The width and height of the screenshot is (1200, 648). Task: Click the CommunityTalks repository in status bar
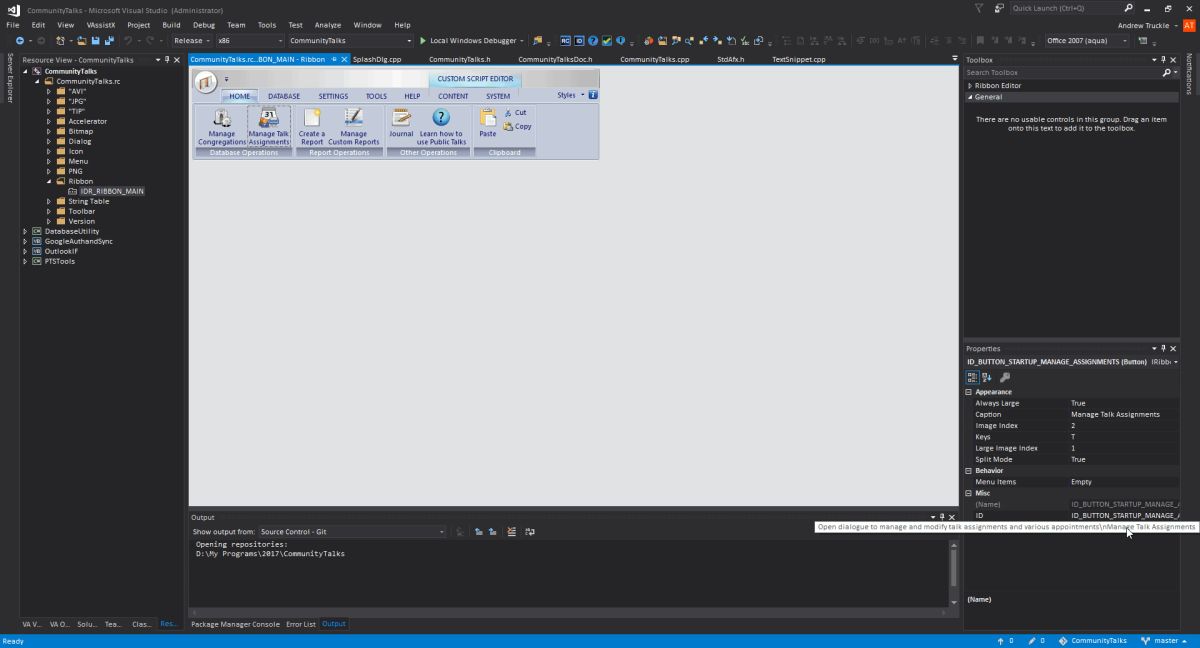point(1092,640)
